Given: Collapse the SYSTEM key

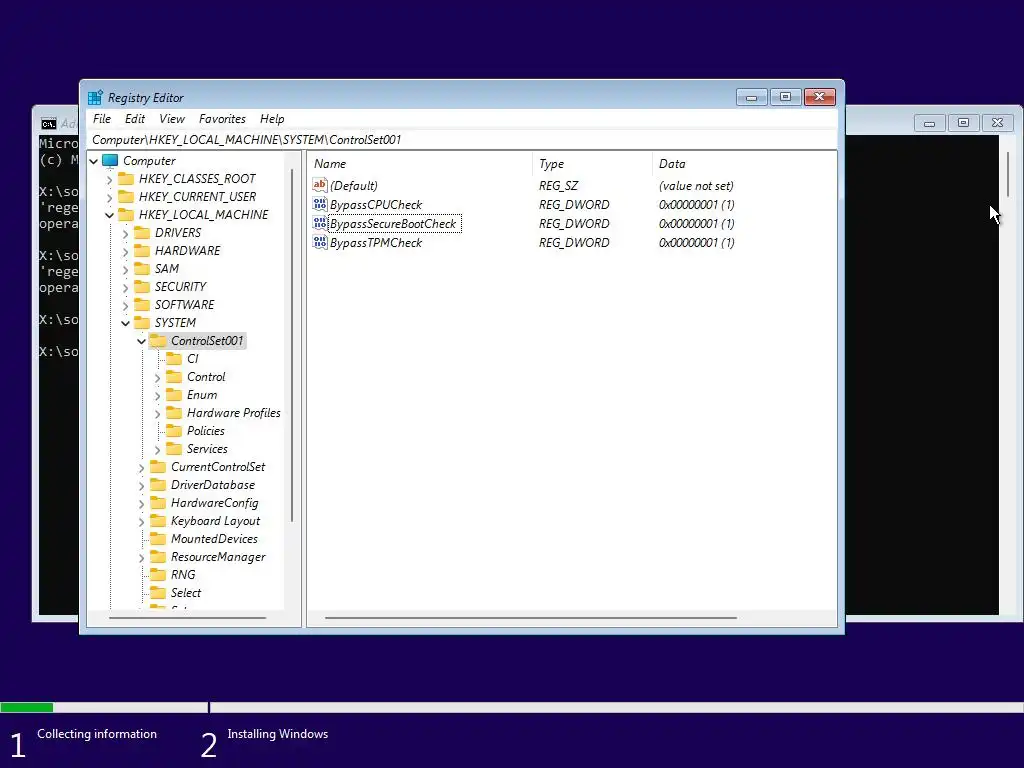Looking at the screenshot, I should 125,323.
